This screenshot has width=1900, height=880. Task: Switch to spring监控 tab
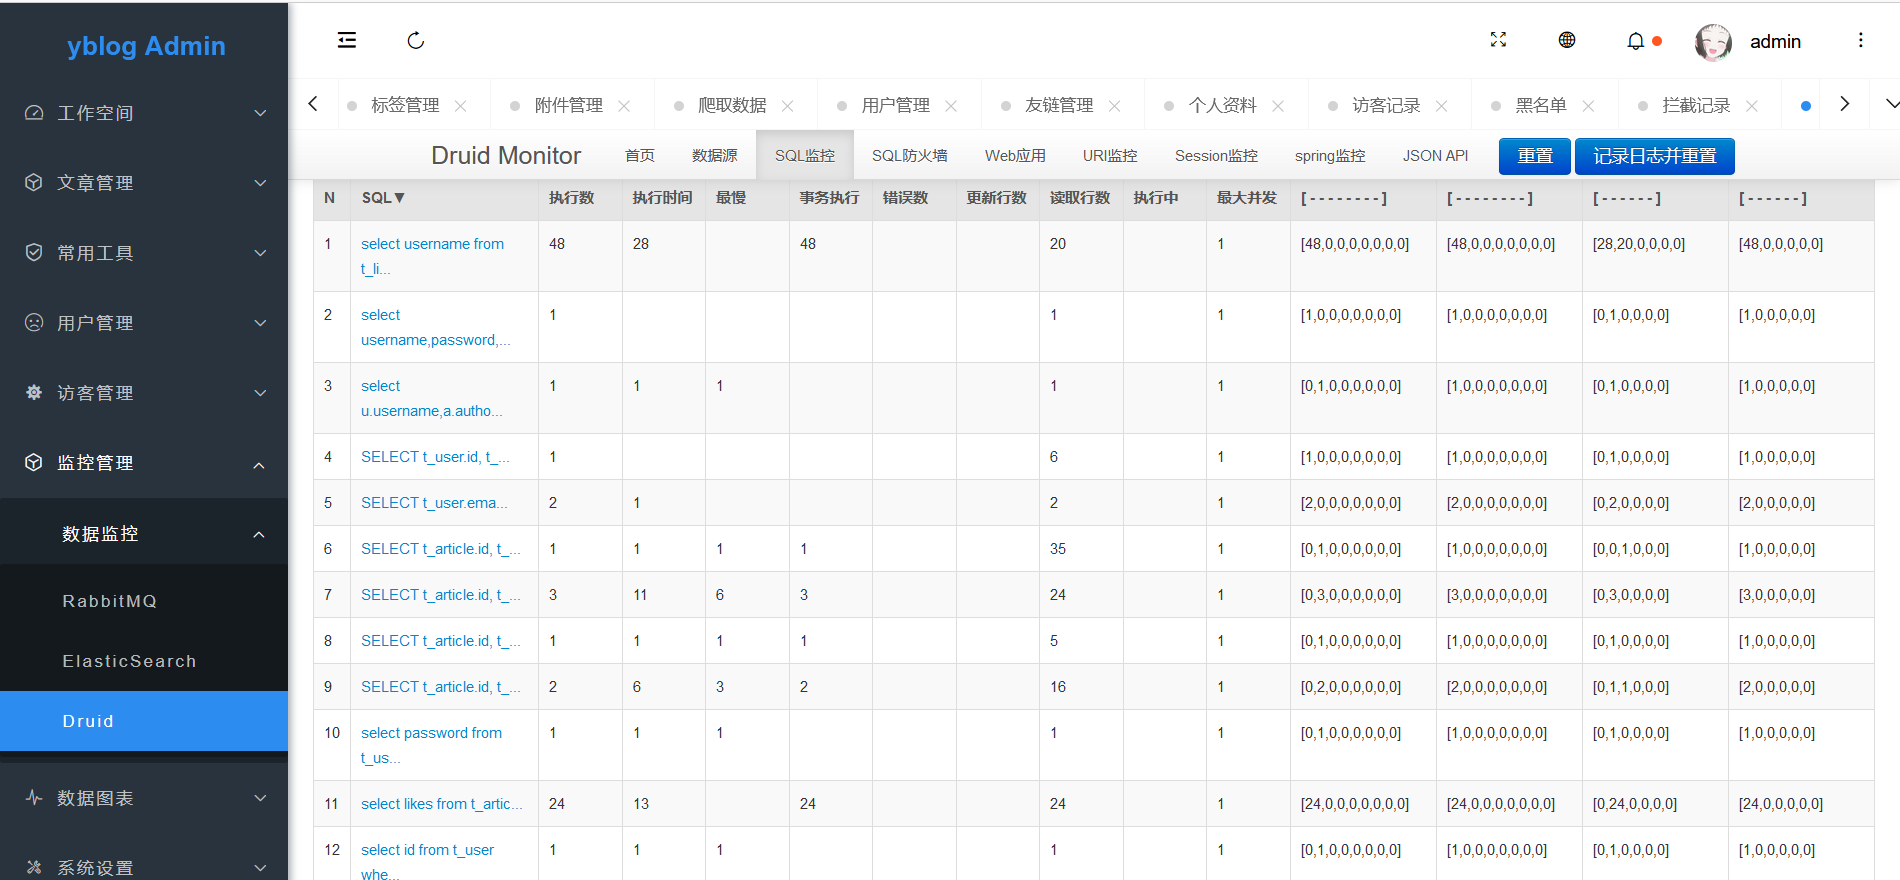pos(1330,156)
